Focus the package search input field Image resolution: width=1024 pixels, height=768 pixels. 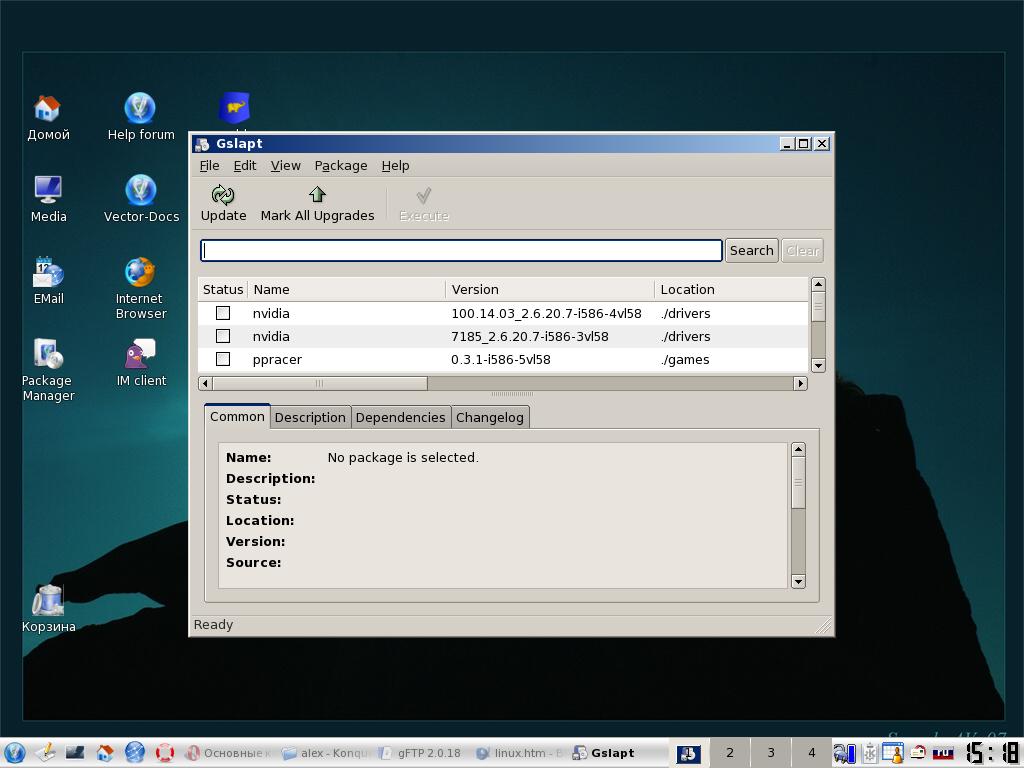(461, 251)
